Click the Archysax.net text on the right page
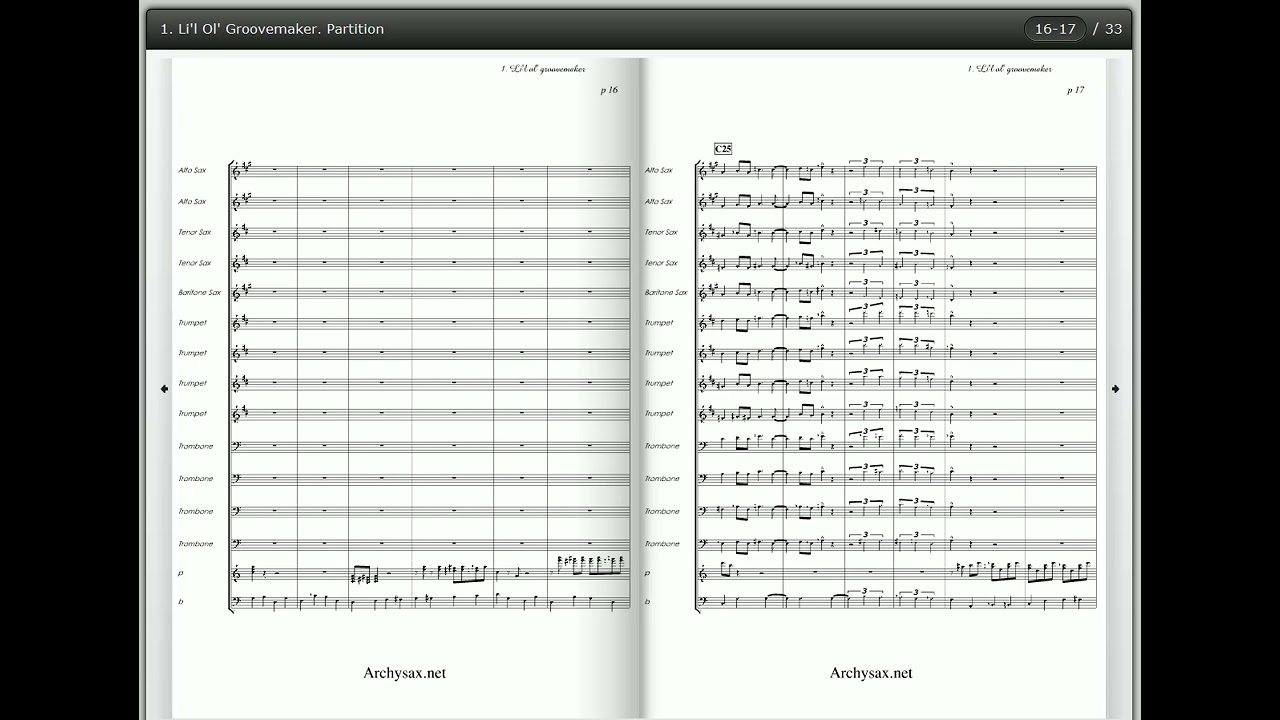 tap(871, 673)
